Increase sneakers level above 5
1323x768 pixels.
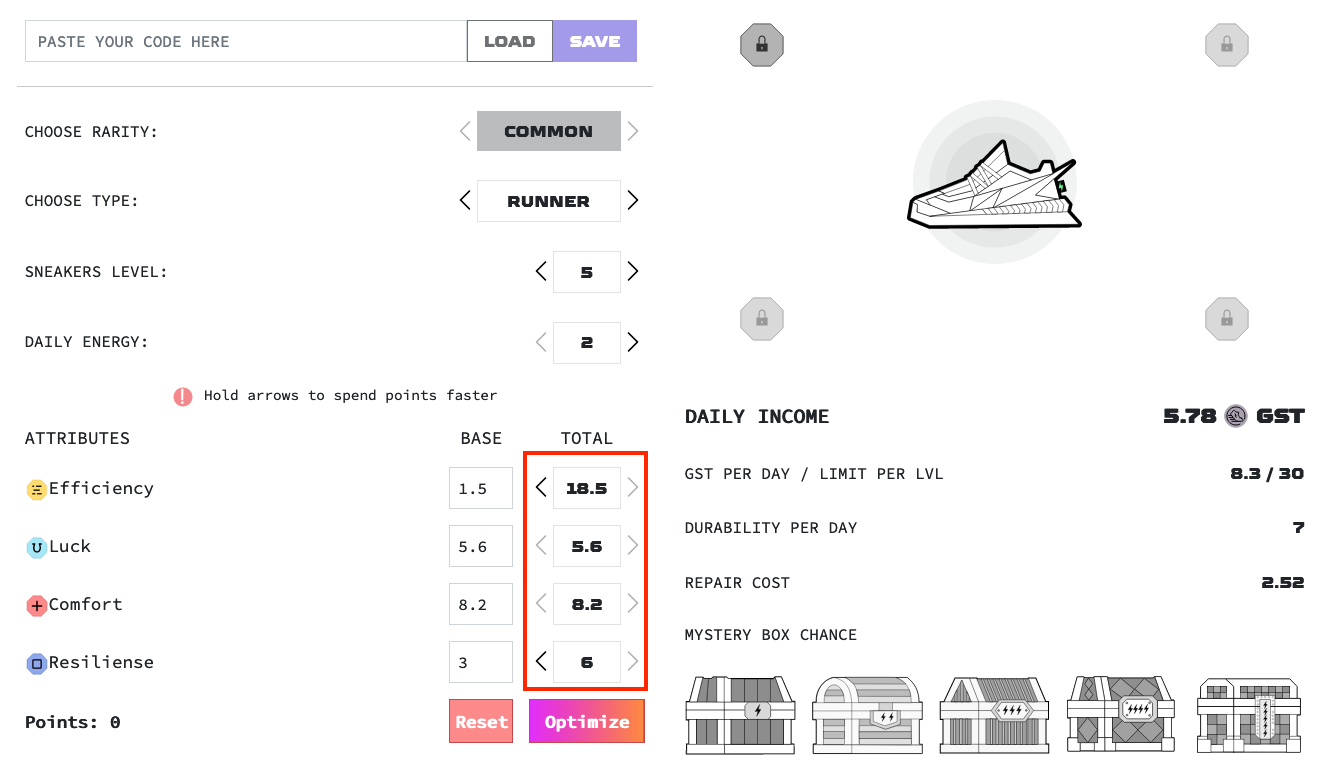pyautogui.click(x=632, y=271)
